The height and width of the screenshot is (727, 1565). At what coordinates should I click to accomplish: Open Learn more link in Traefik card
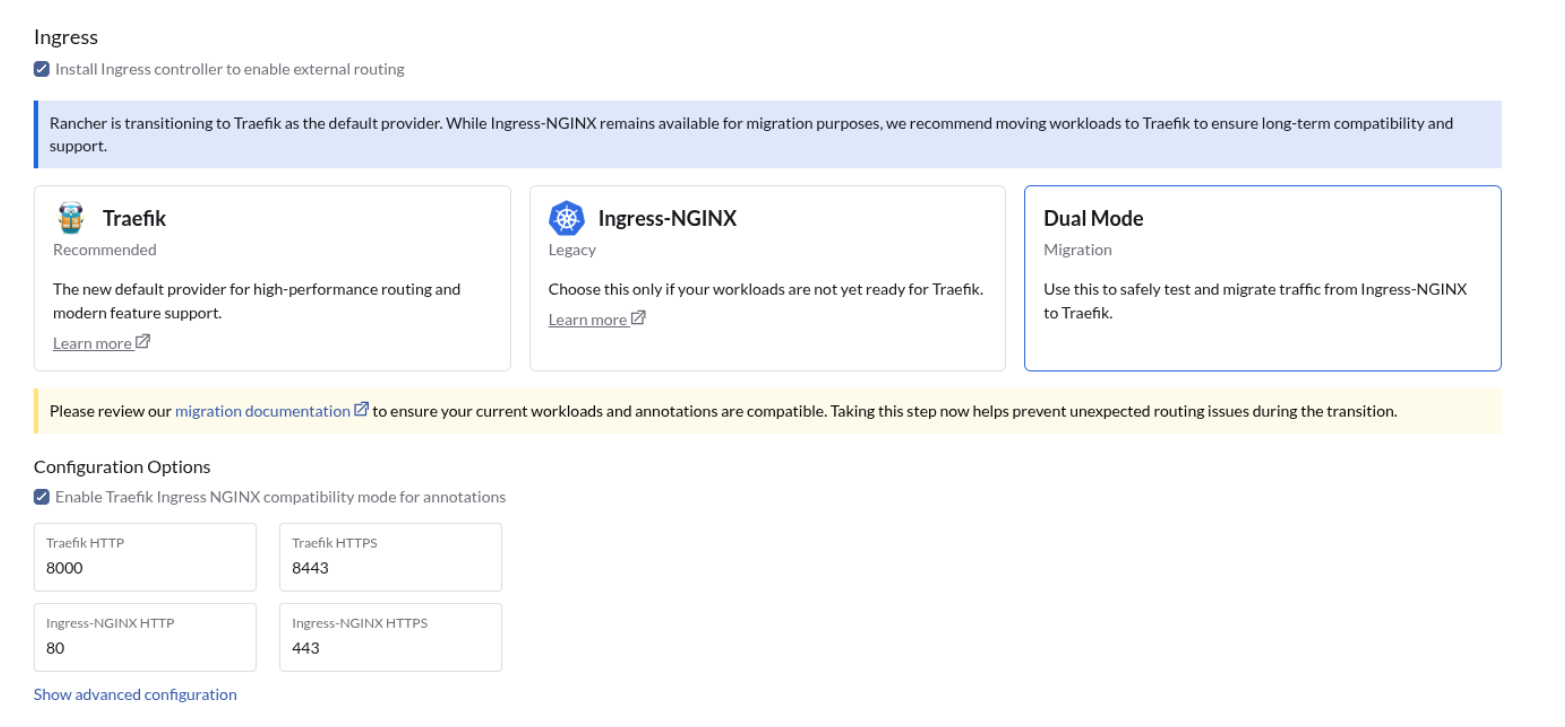coord(93,343)
